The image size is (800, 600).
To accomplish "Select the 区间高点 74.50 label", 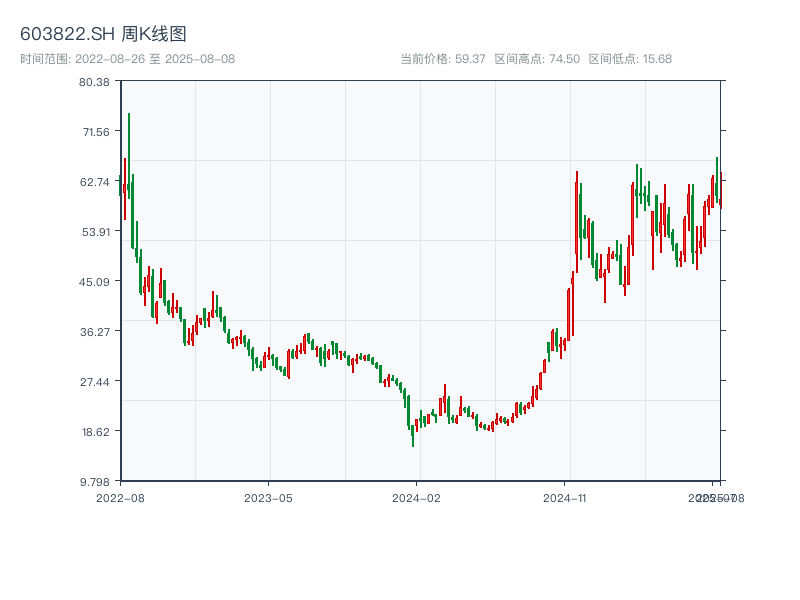I will (x=537, y=59).
